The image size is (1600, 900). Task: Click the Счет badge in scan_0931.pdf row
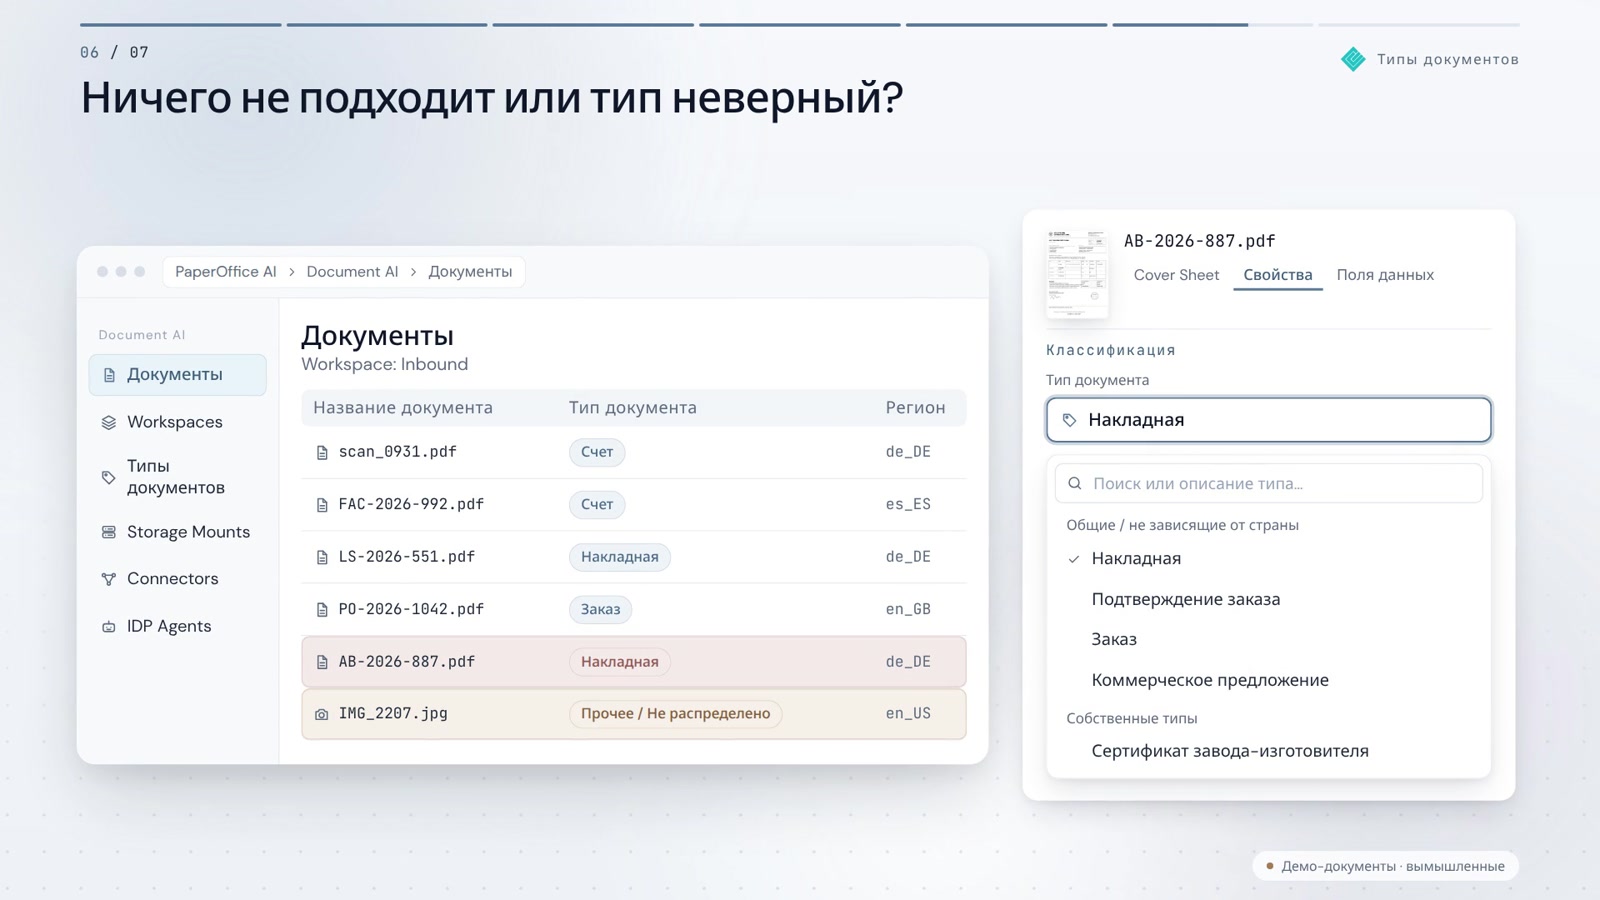point(597,453)
